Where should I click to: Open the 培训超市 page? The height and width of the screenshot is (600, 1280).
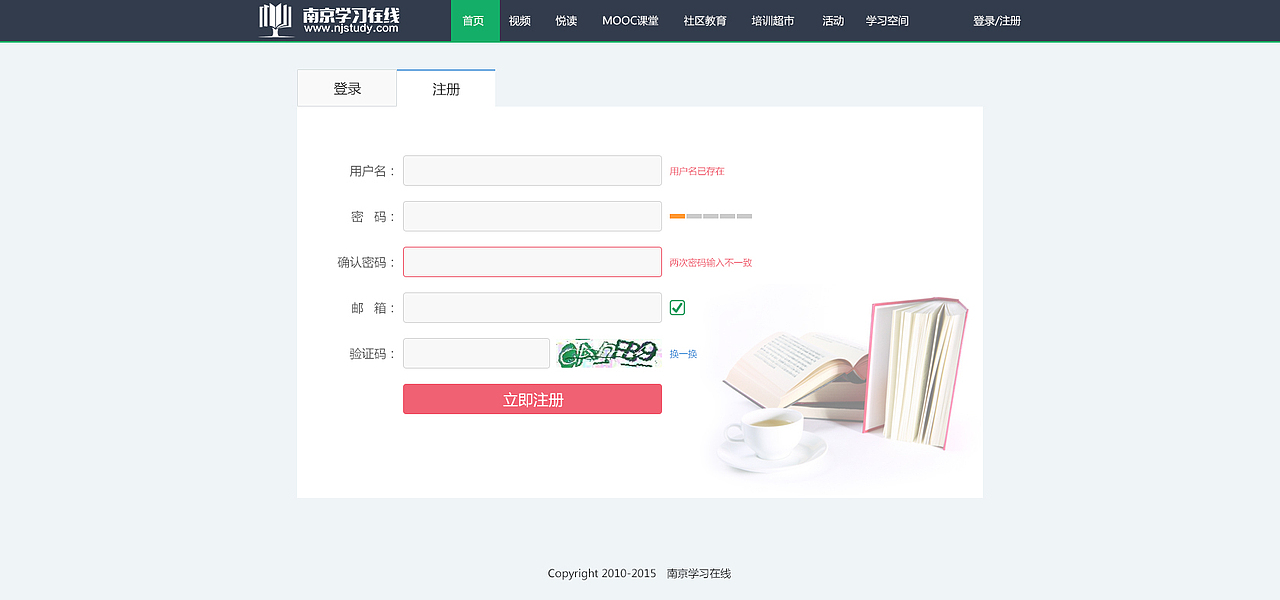(x=771, y=20)
